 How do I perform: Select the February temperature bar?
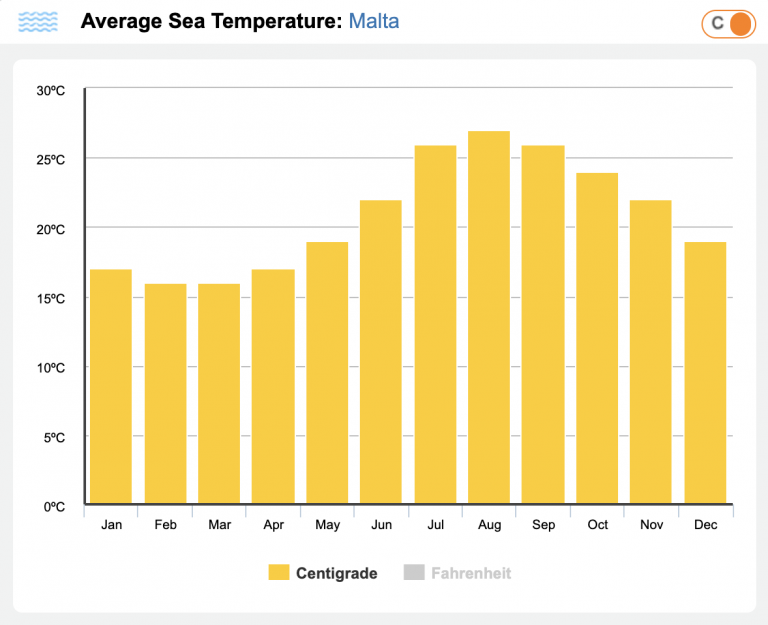pyautogui.click(x=165, y=393)
